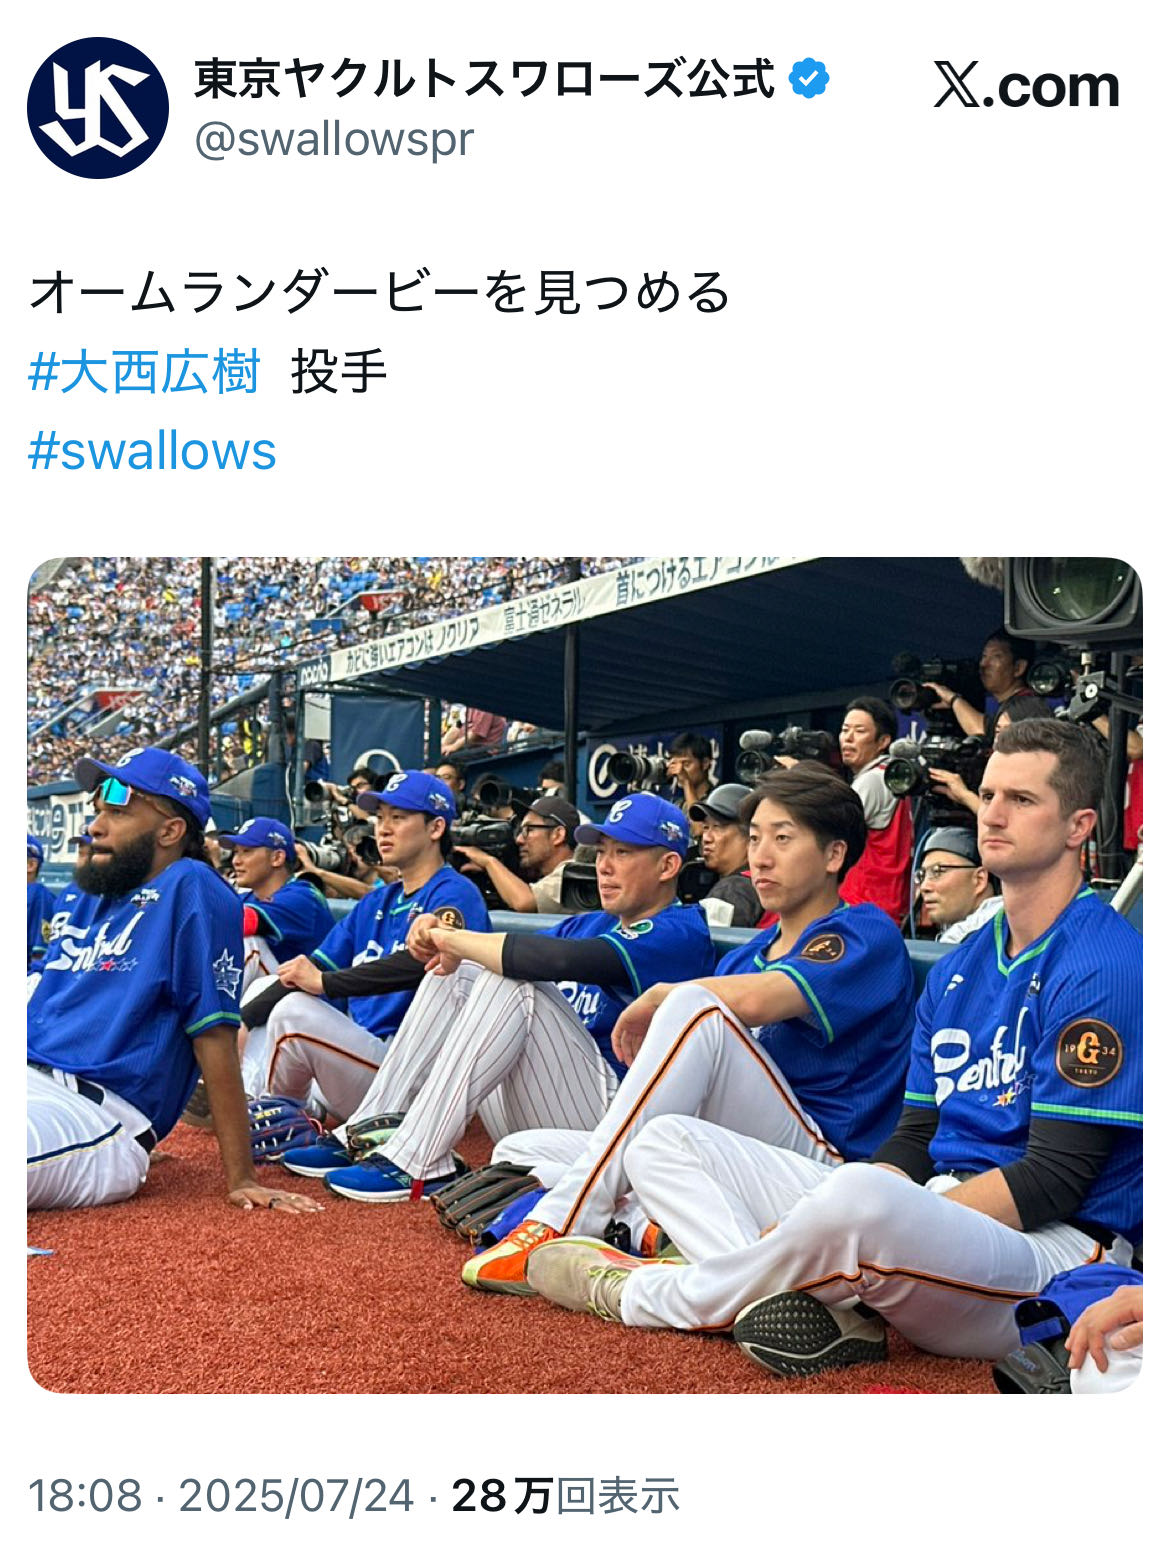The width and height of the screenshot is (1170, 1545).
Task: Open the #swallows hashtag
Action: point(152,451)
